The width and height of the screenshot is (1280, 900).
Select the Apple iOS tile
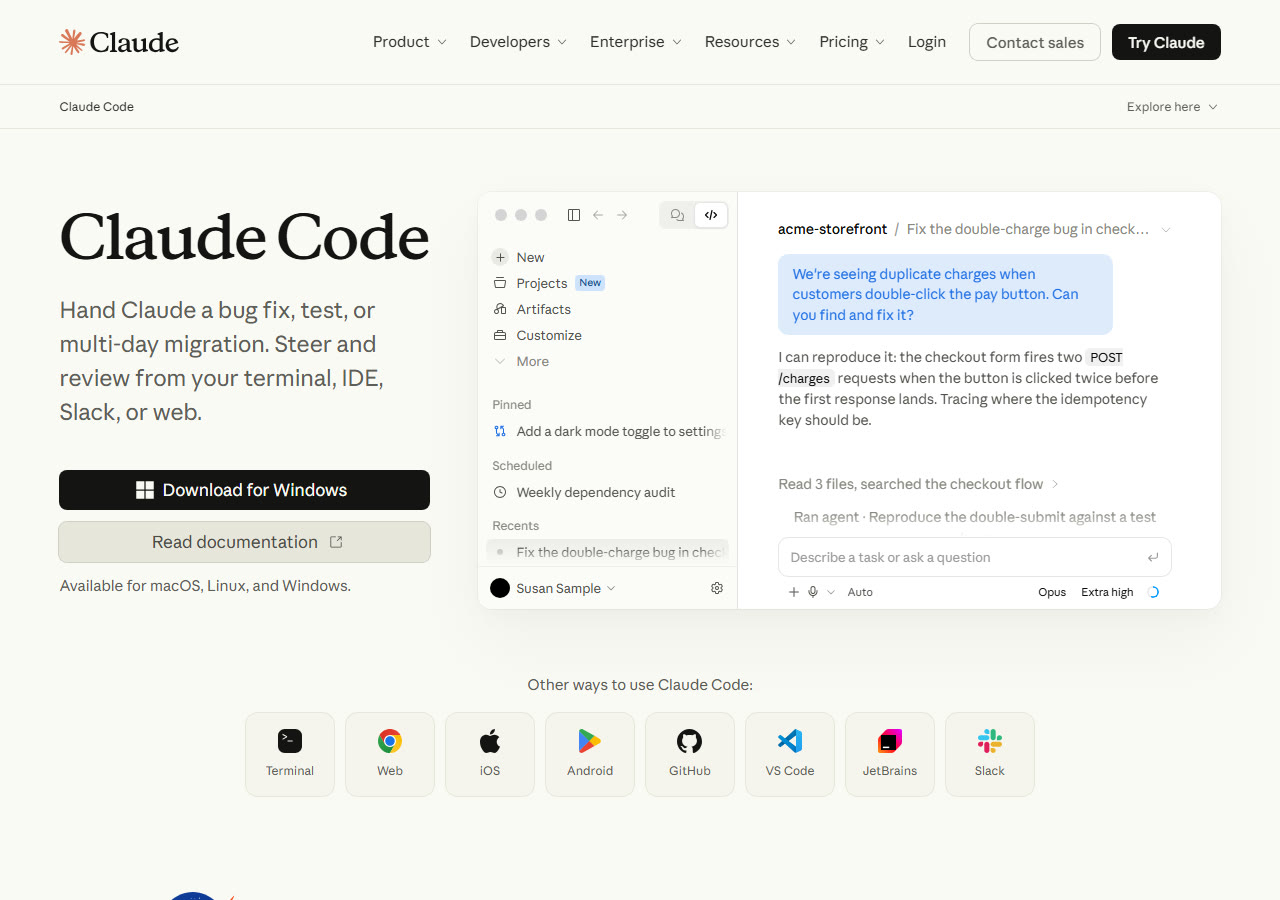(490, 754)
